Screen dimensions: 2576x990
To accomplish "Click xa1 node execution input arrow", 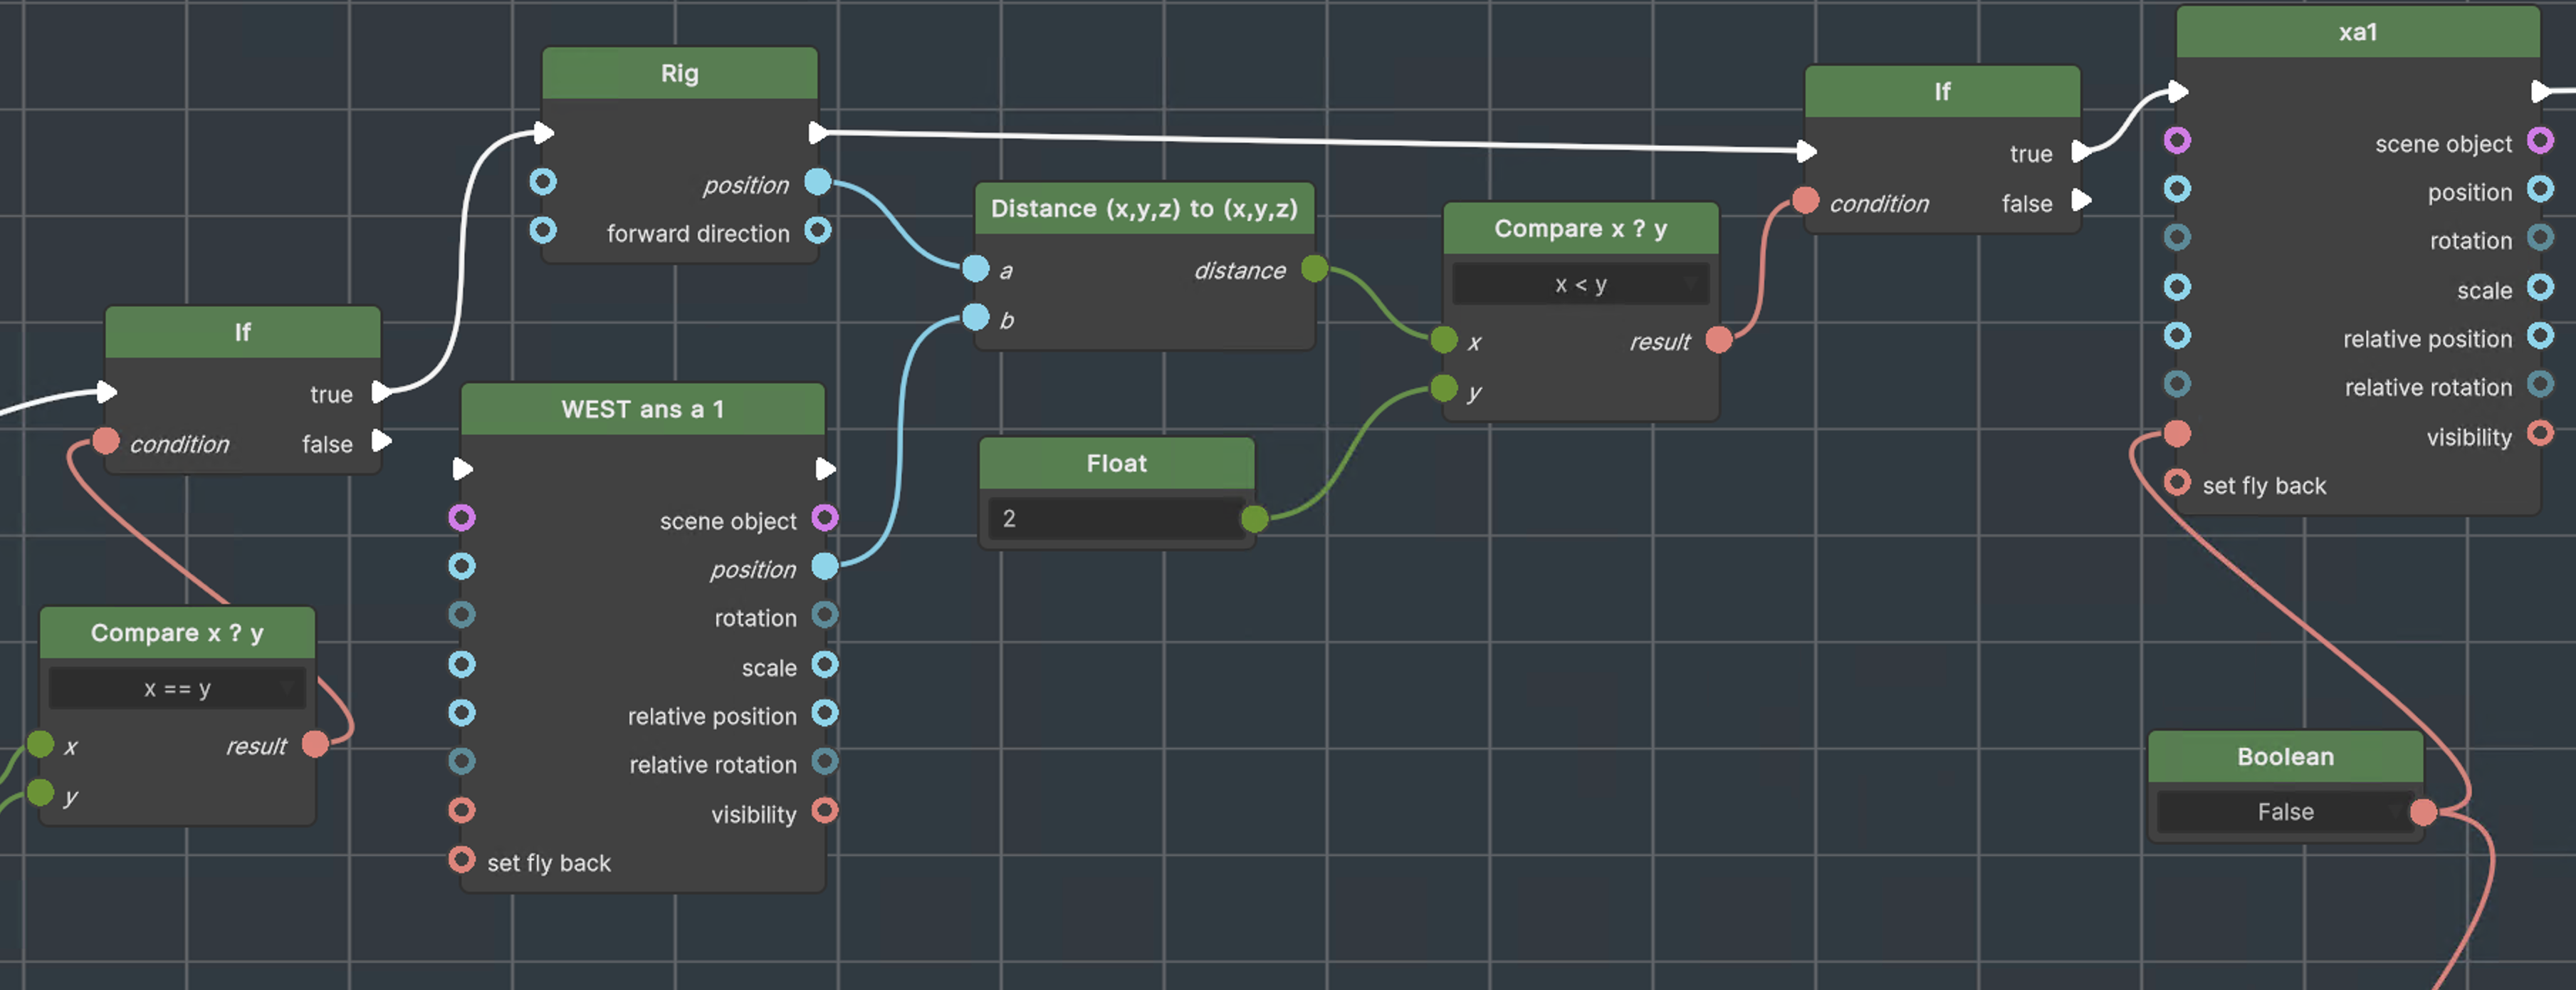I will click(x=2178, y=92).
